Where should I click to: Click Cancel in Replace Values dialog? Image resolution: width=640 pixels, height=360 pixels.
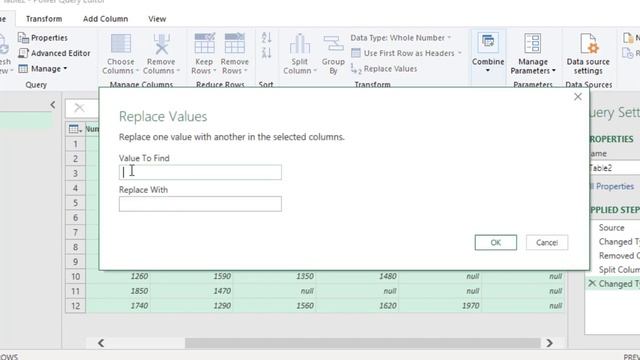coord(547,242)
